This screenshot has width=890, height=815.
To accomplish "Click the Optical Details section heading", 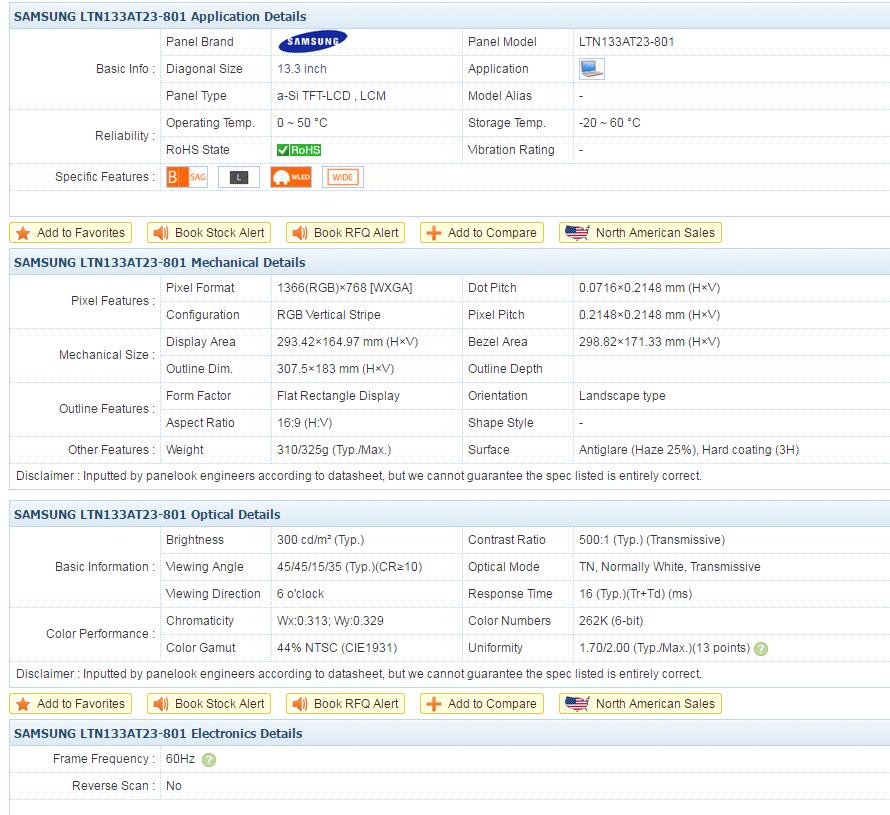I will coord(147,514).
